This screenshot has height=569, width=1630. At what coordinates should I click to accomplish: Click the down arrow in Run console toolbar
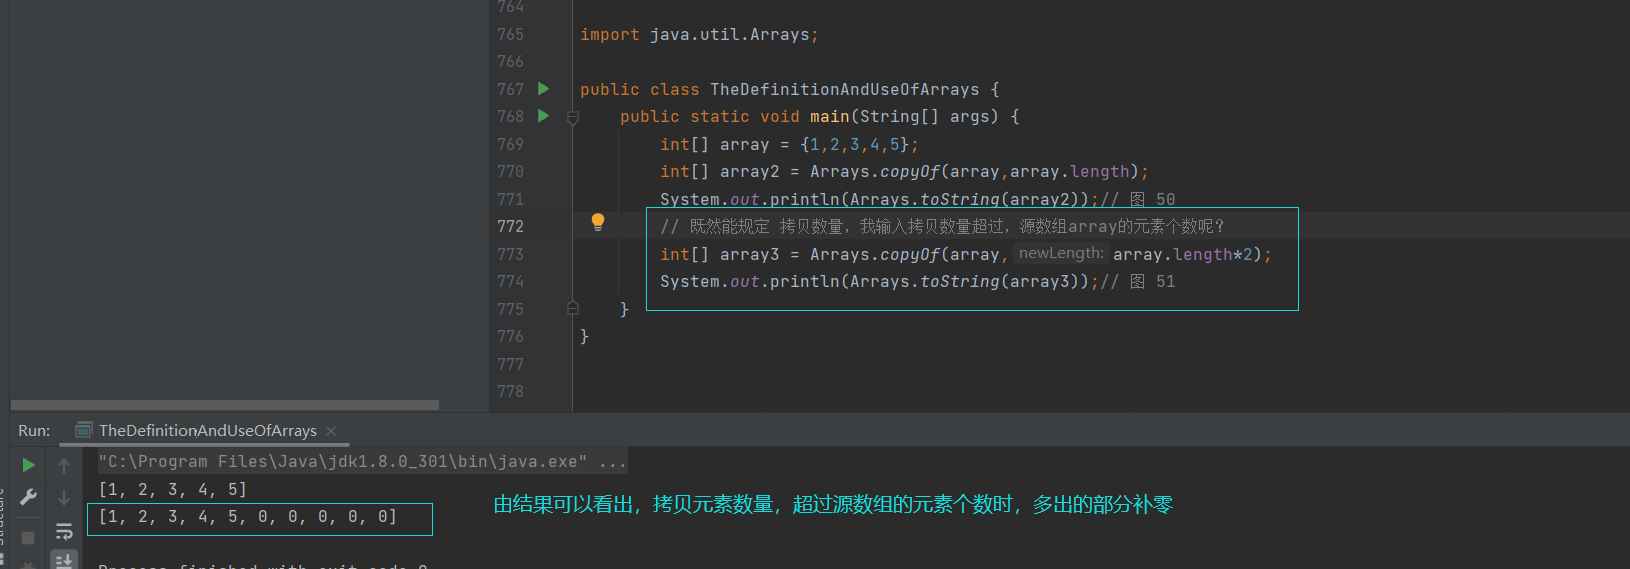point(64,498)
